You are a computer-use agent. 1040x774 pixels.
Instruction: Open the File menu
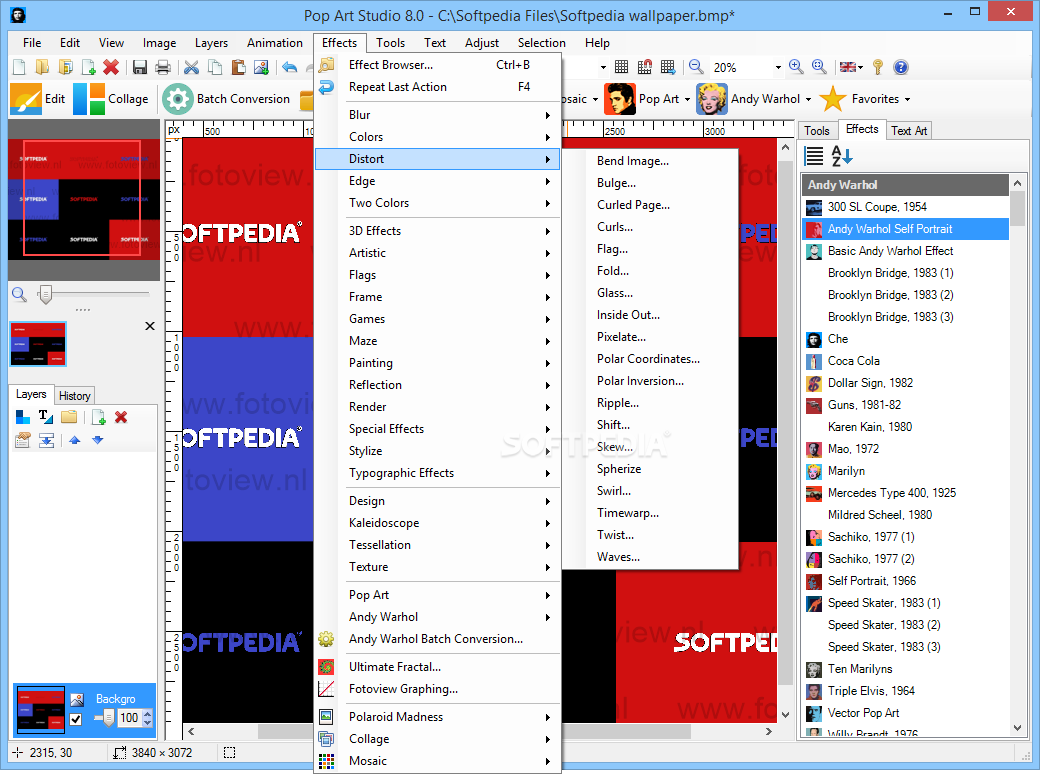click(32, 42)
